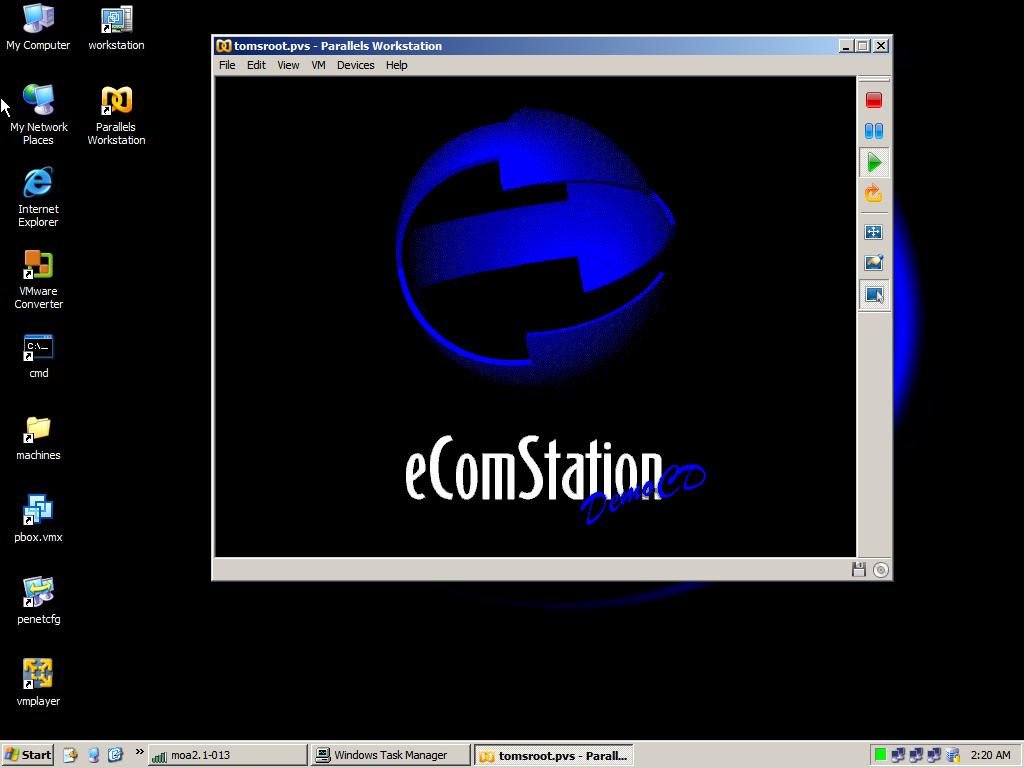Open the Help menu
The width and height of the screenshot is (1024, 768).
[x=396, y=65]
